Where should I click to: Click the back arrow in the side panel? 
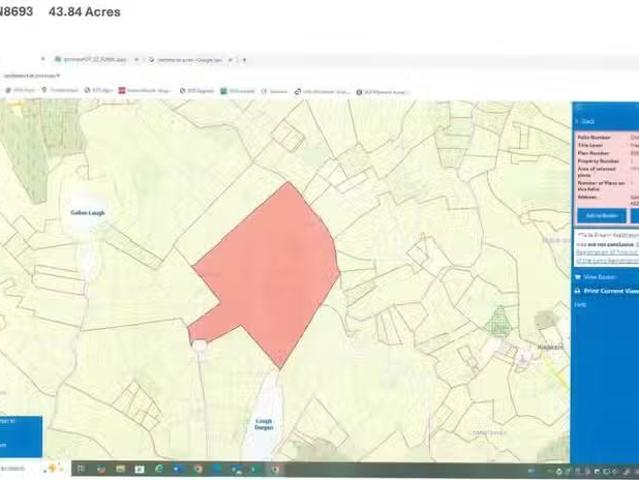578,121
